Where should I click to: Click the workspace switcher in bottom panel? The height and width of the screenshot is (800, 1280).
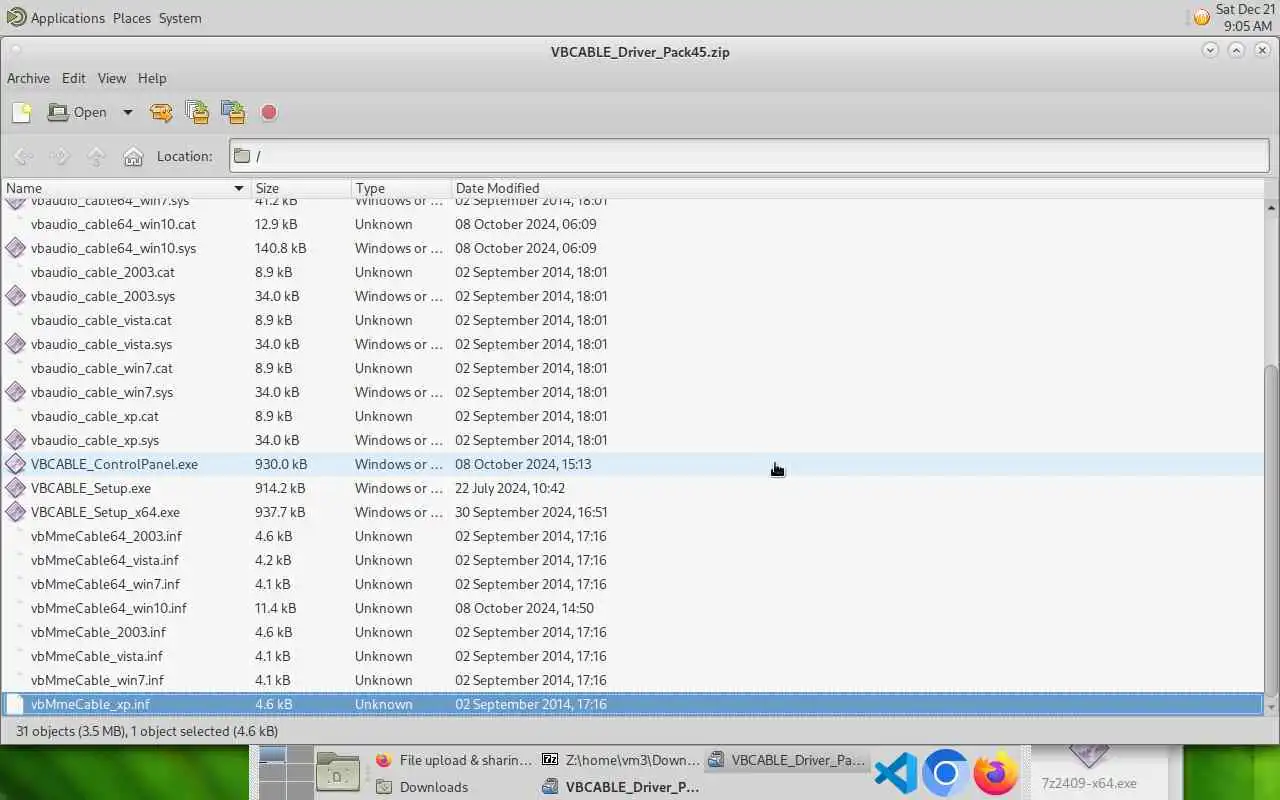tap(285, 773)
